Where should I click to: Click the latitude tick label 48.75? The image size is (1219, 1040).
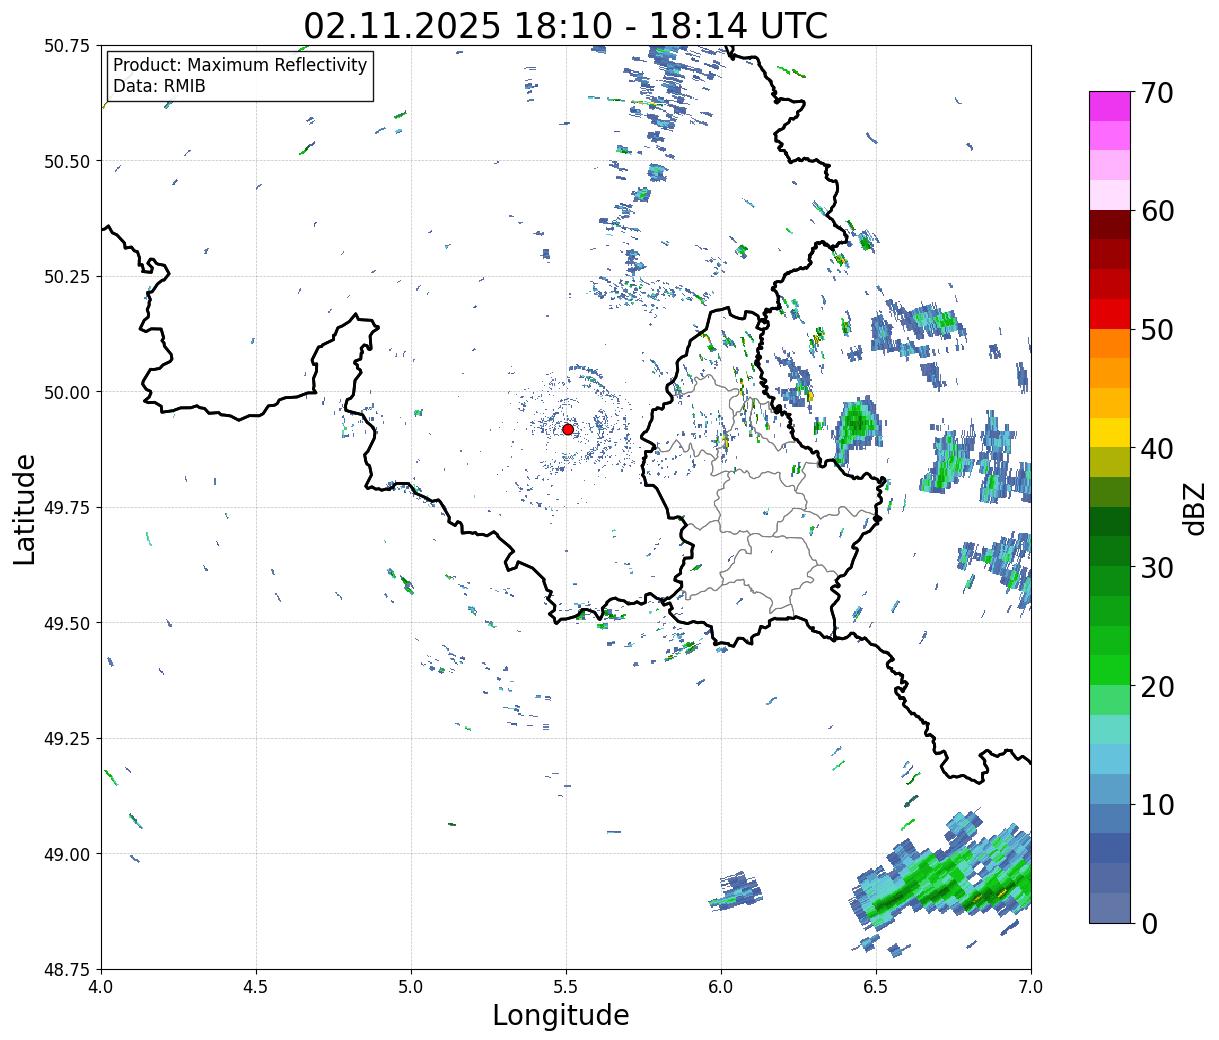tap(67, 970)
